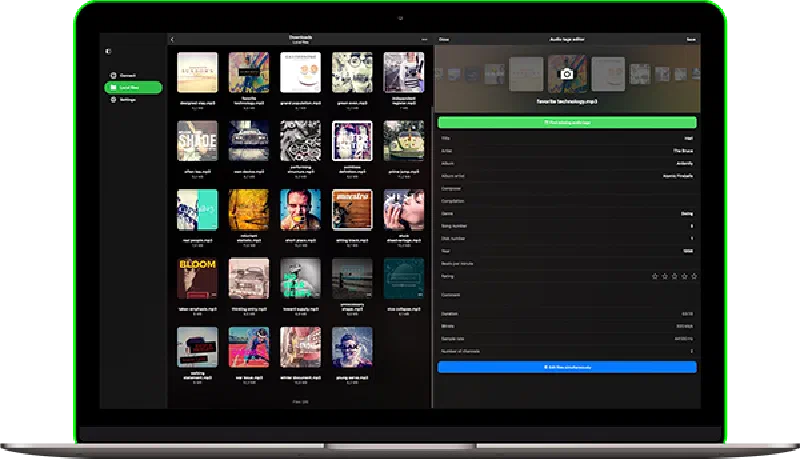The width and height of the screenshot is (800, 460).
Task: Click the camera icon on the cover art
Action: (566, 74)
